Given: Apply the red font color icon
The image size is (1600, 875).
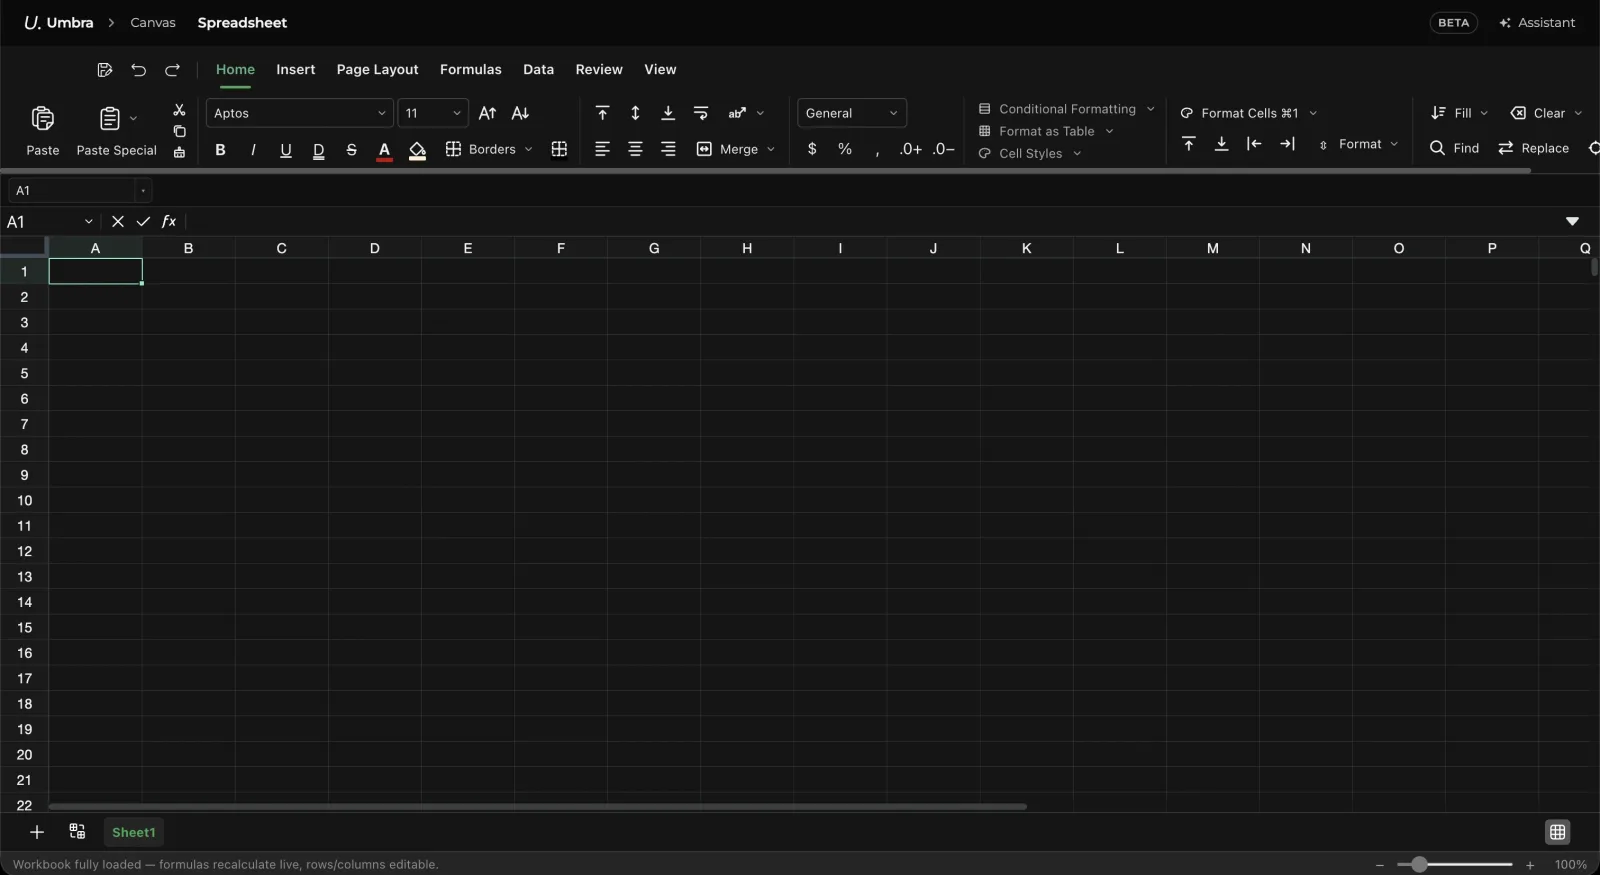Looking at the screenshot, I should (384, 150).
